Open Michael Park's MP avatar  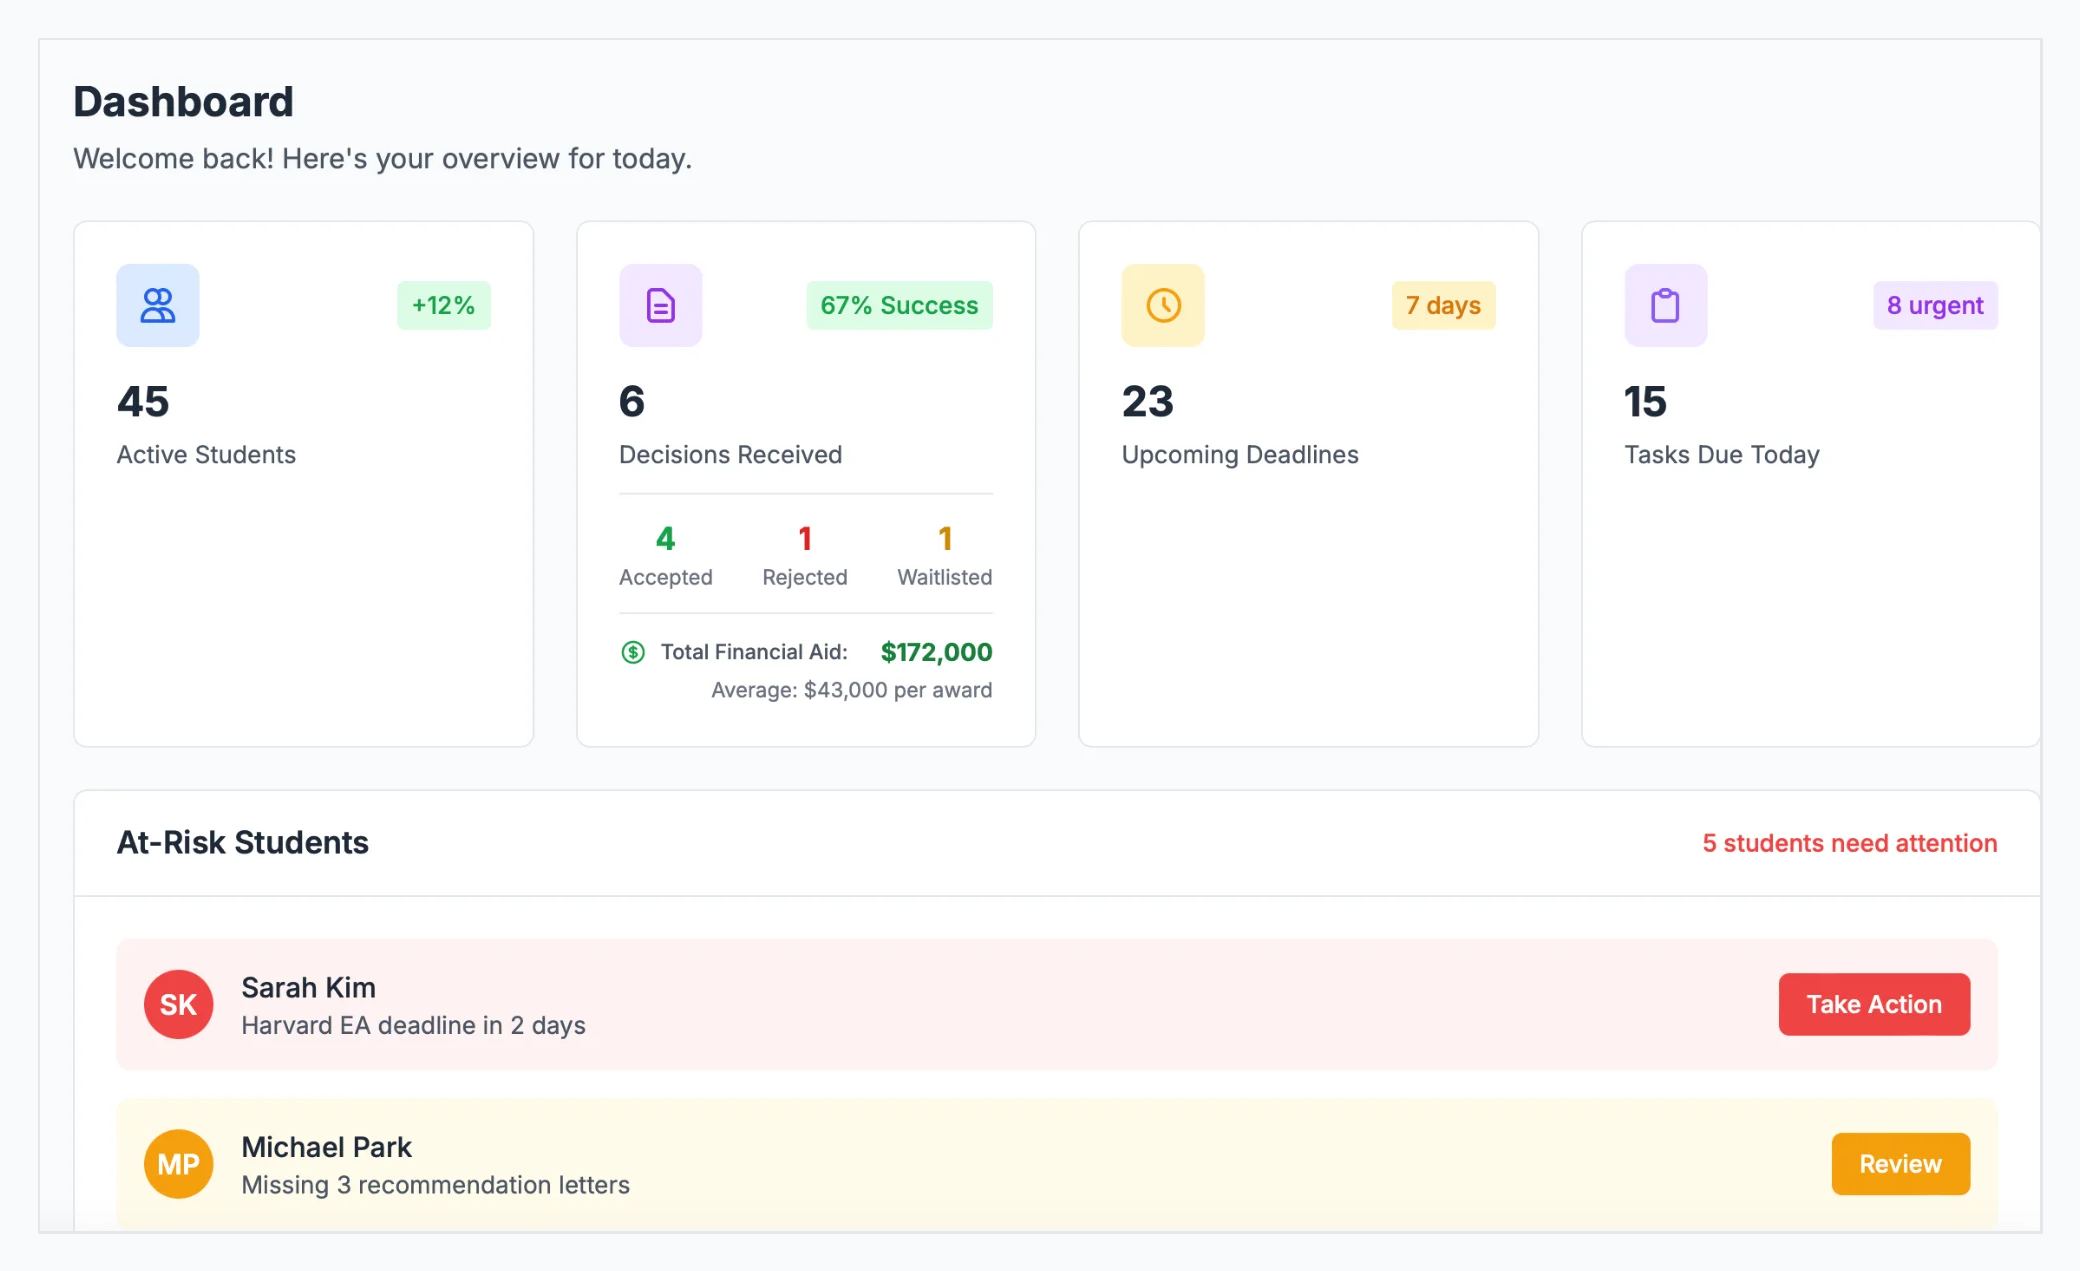click(x=178, y=1163)
